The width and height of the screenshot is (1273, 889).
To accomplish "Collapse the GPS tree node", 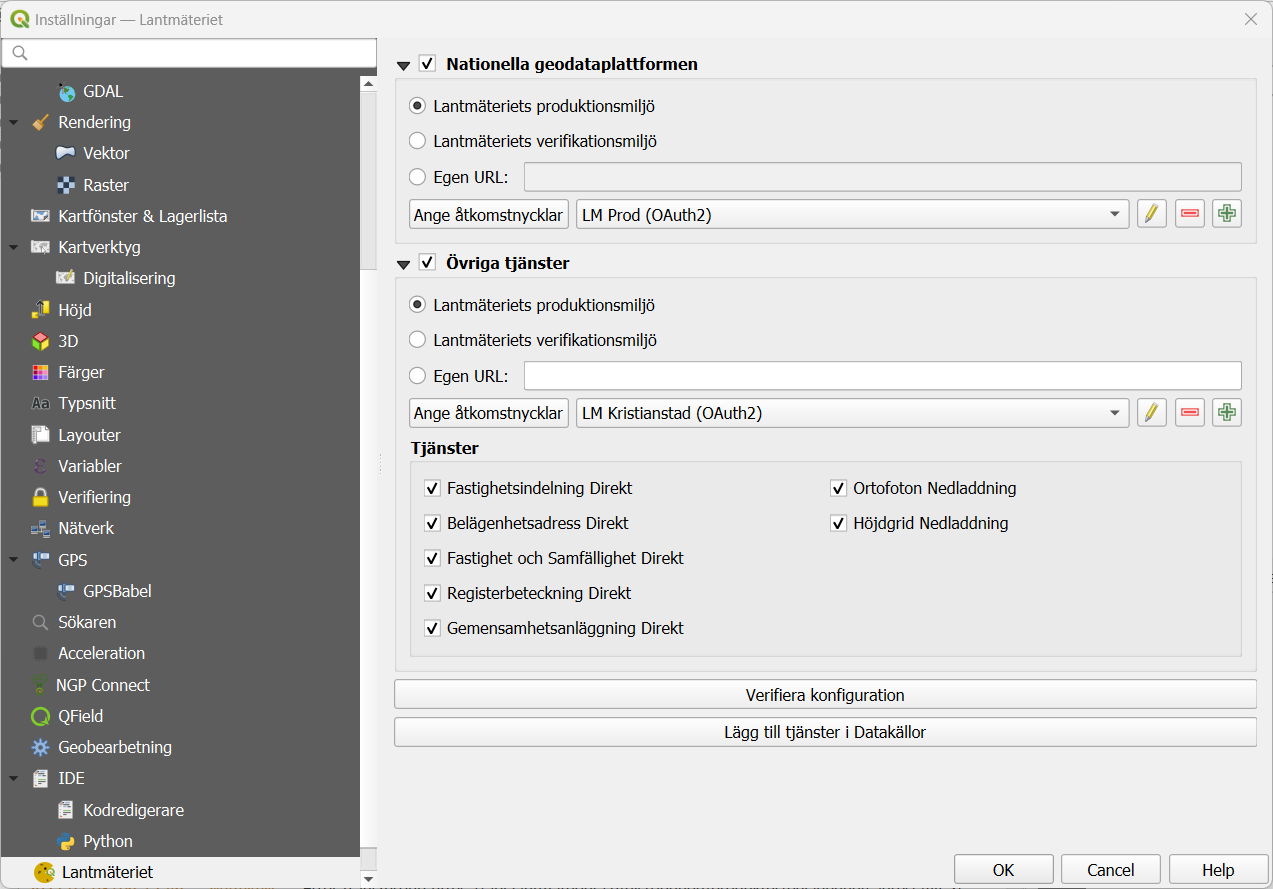I will 14,559.
